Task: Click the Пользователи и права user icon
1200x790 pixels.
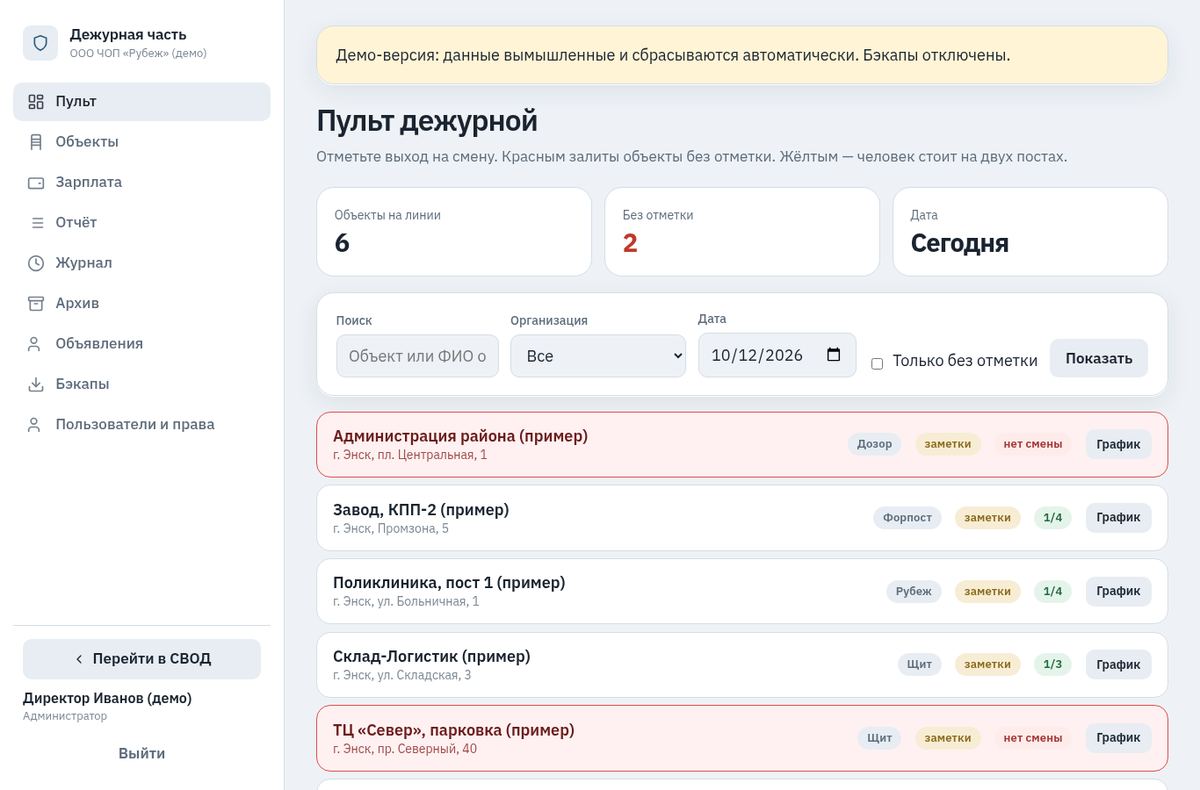Action: tap(36, 424)
